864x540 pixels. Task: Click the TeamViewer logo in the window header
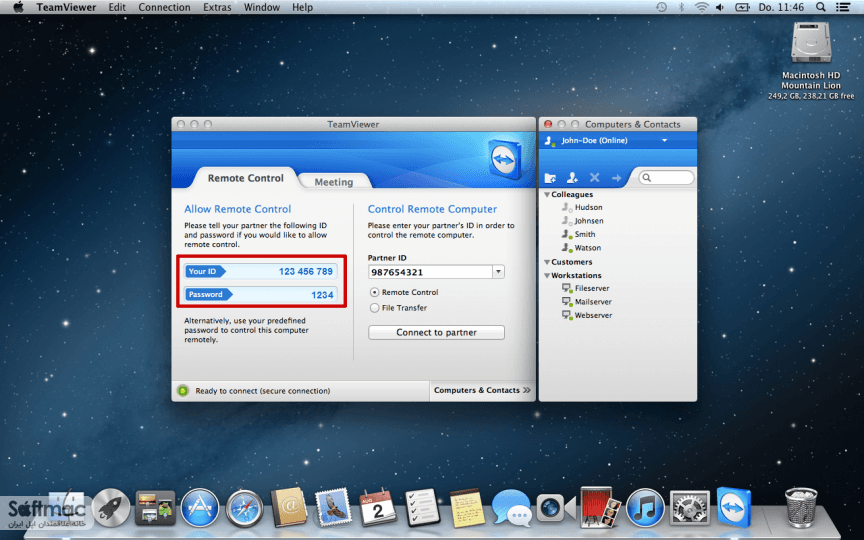tap(505, 159)
